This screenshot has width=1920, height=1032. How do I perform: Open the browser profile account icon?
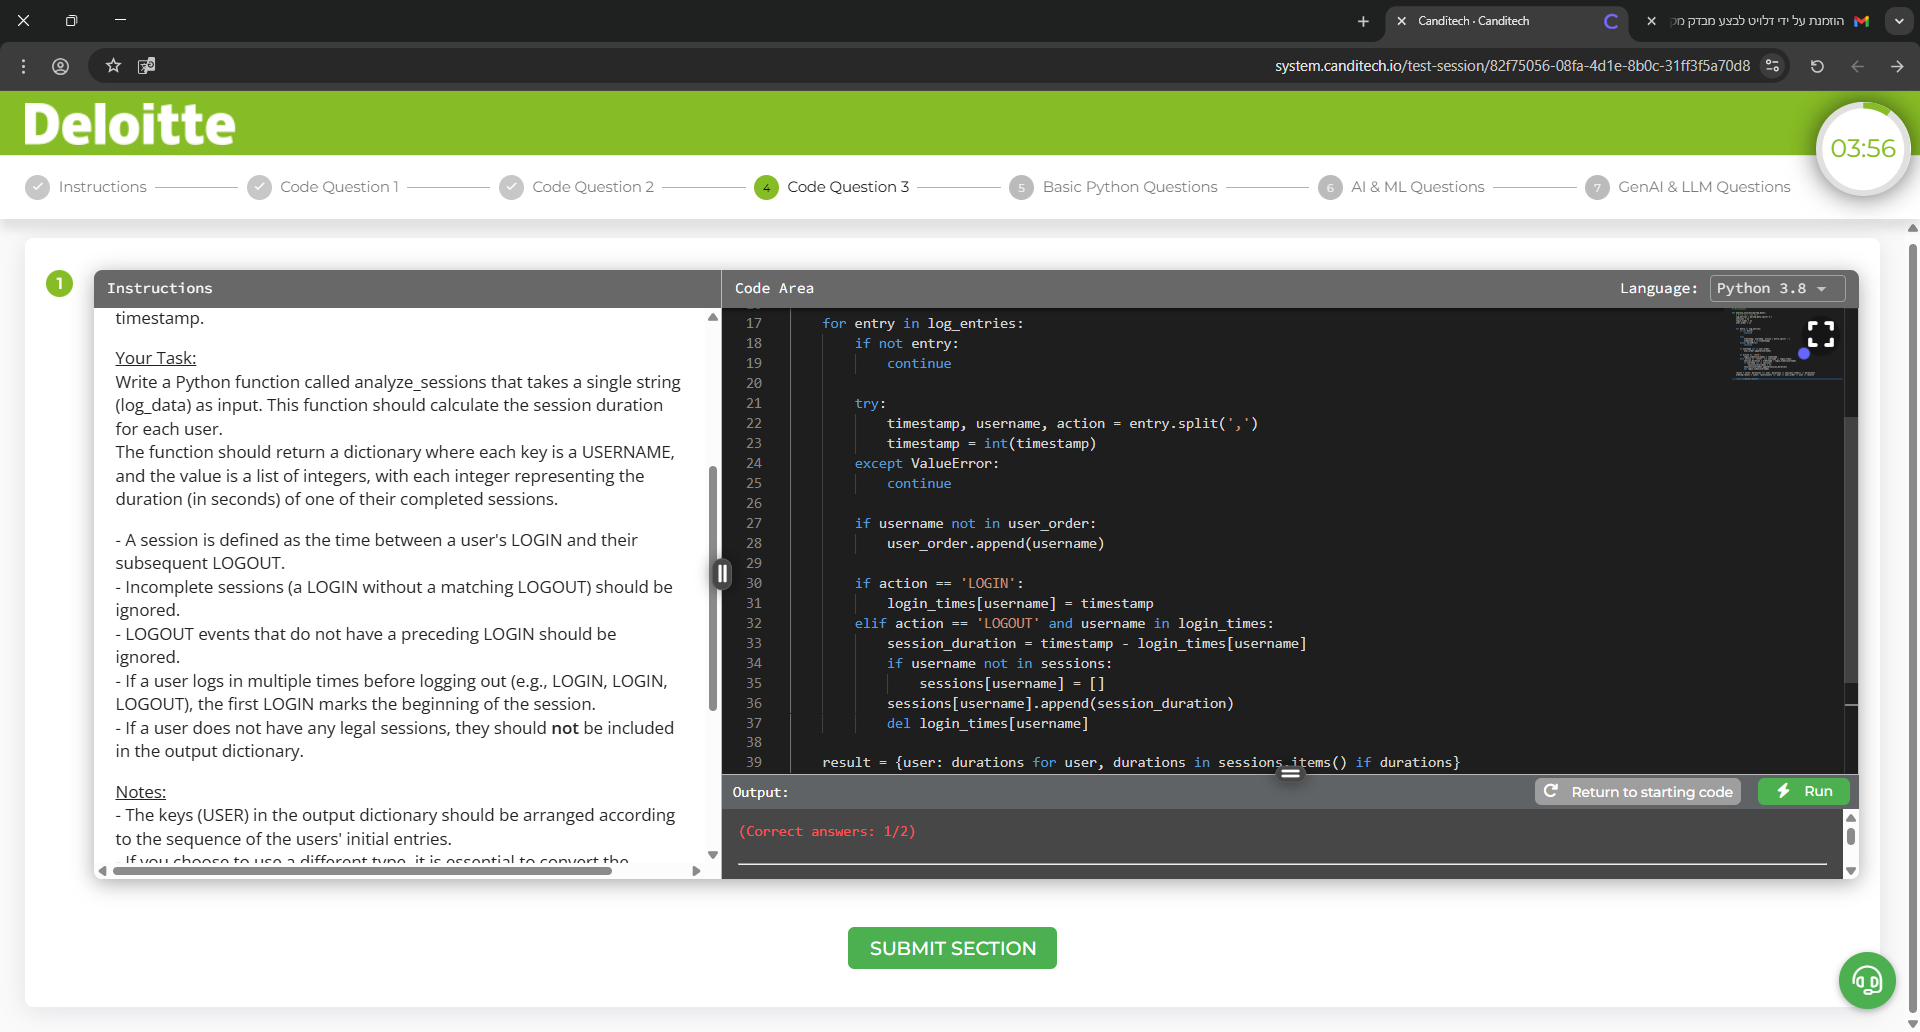[59, 66]
